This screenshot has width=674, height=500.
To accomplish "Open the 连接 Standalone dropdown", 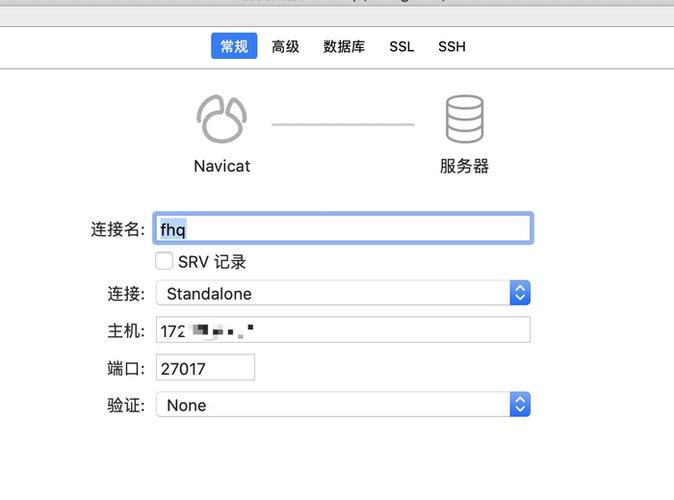I will (x=343, y=293).
